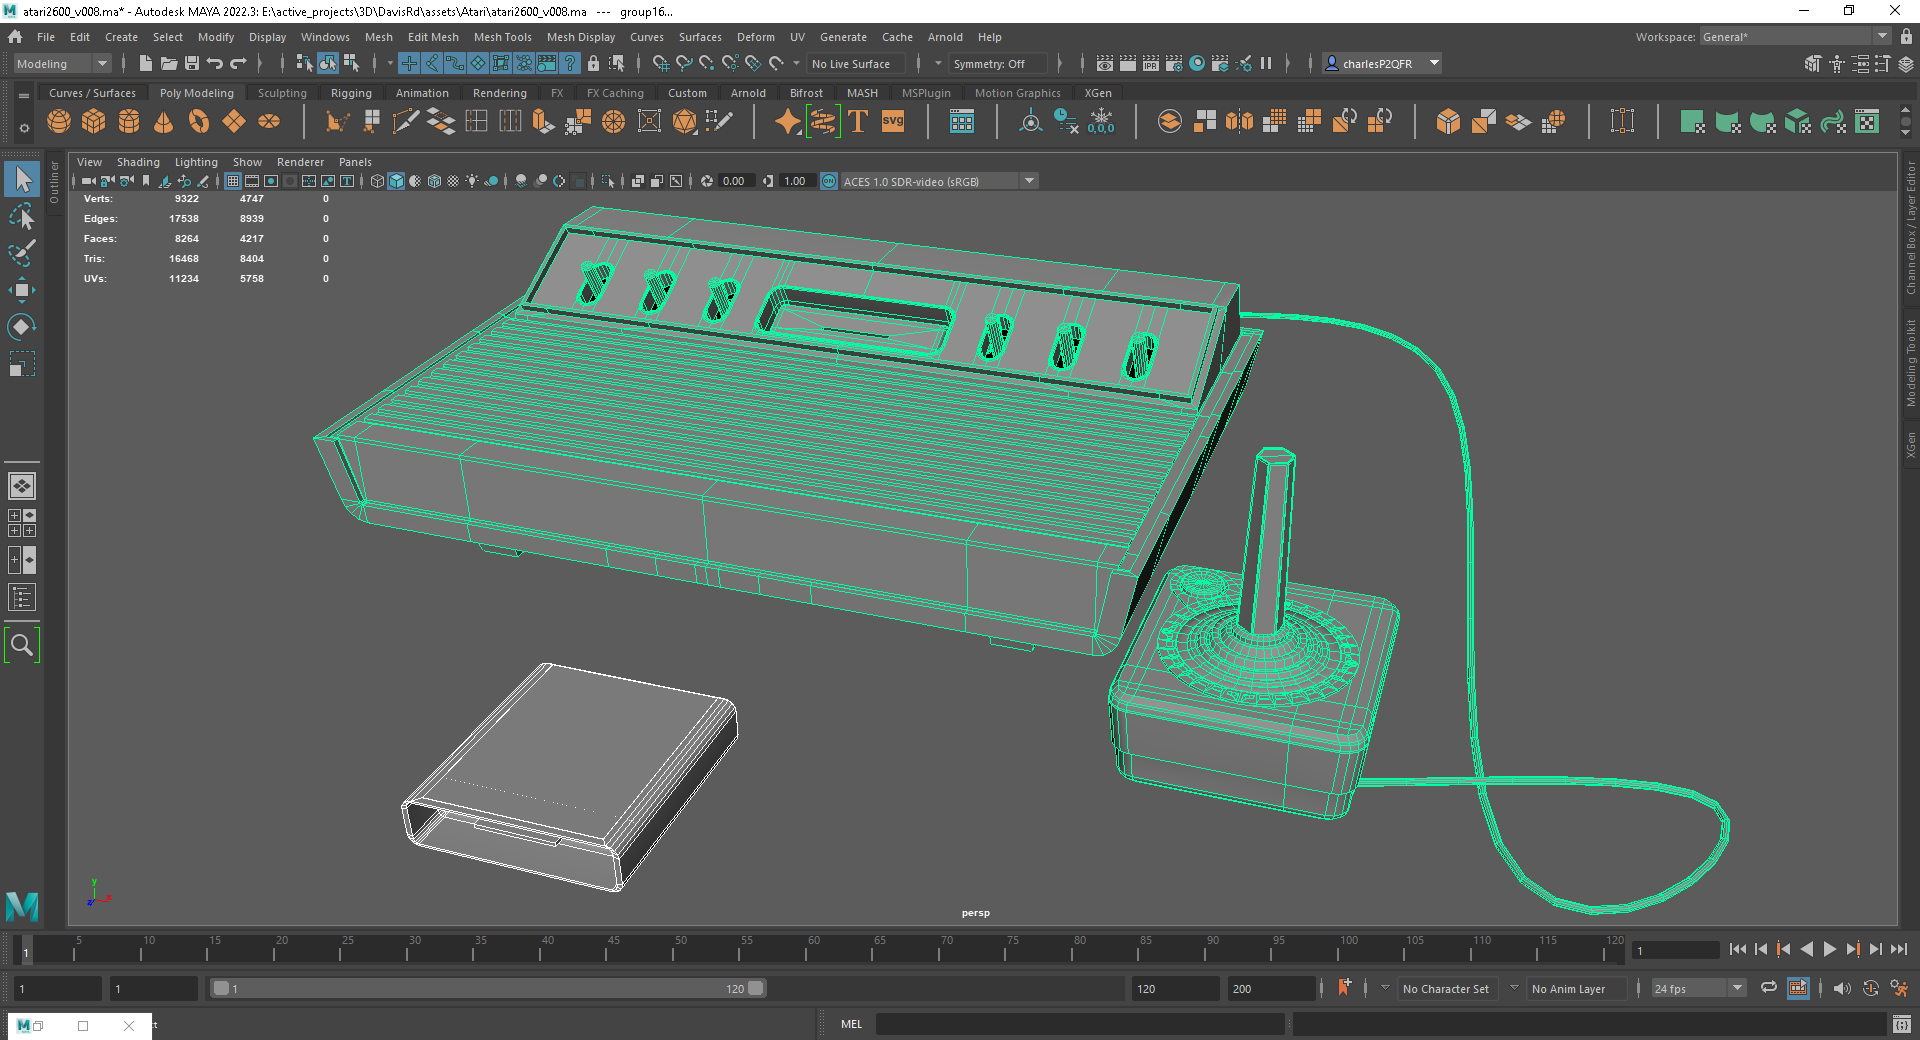This screenshot has width=1920, height=1040.
Task: Open the Script Editor icon
Action: coord(1901,1024)
